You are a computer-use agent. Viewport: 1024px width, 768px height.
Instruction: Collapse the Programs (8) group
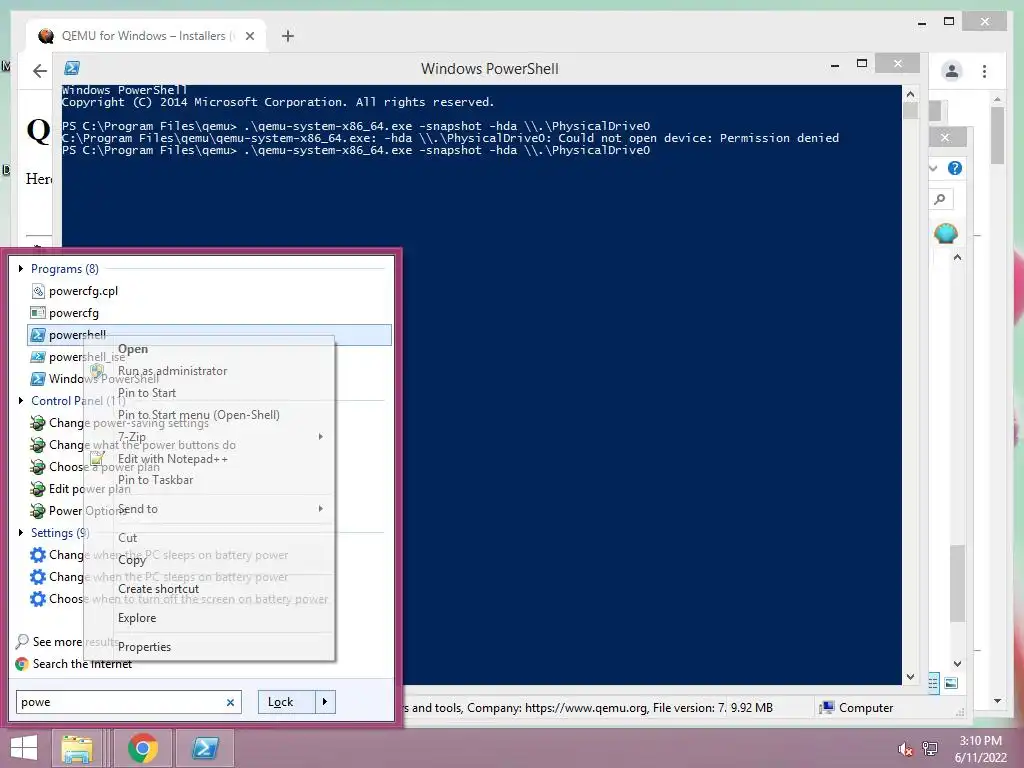coord(21,268)
